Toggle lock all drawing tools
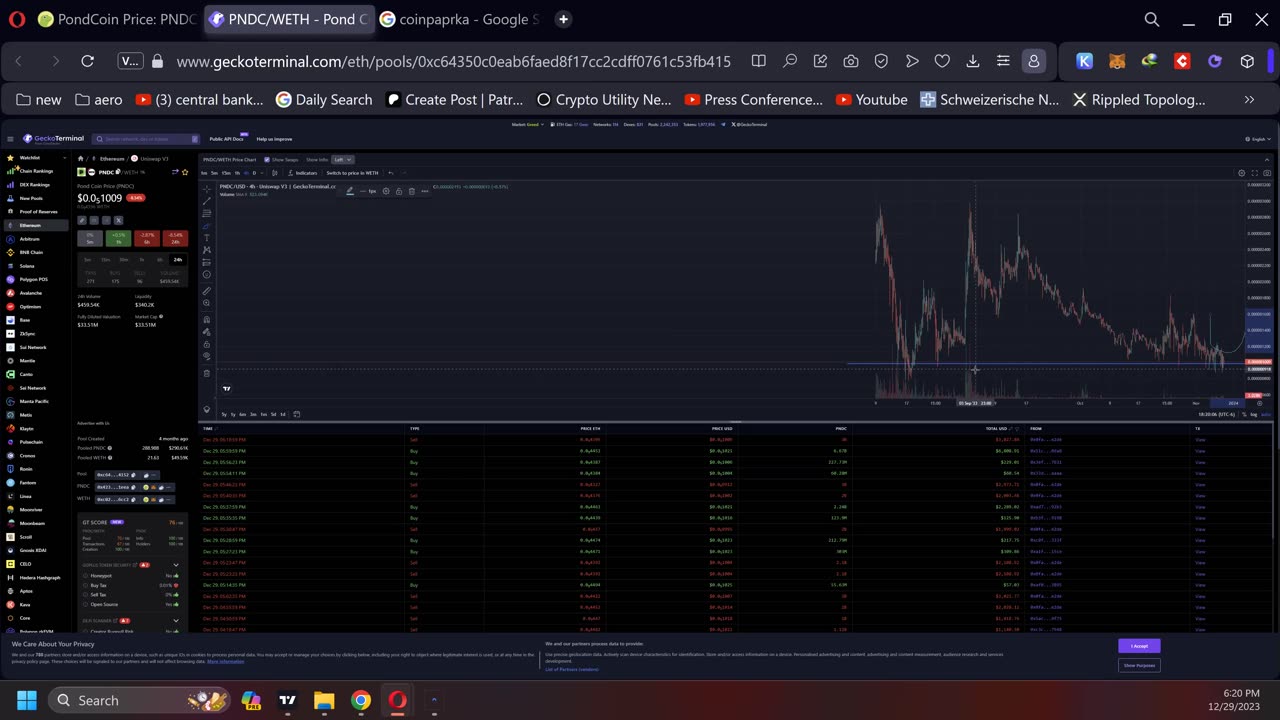 point(207,344)
